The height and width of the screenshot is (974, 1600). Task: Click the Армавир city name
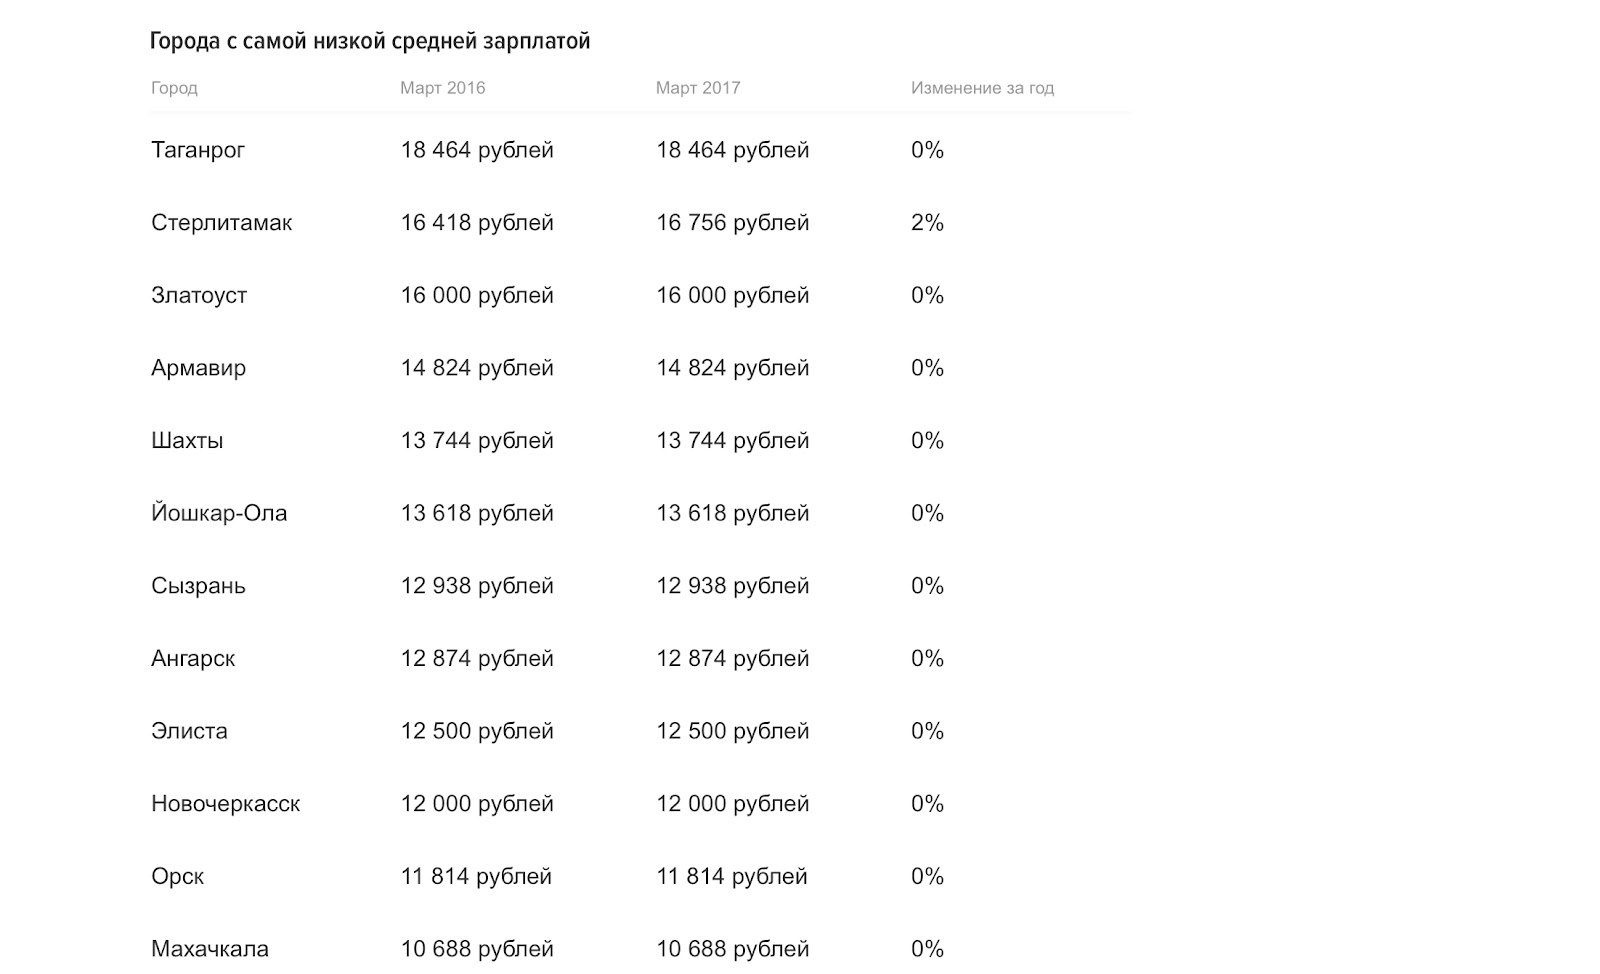click(198, 368)
